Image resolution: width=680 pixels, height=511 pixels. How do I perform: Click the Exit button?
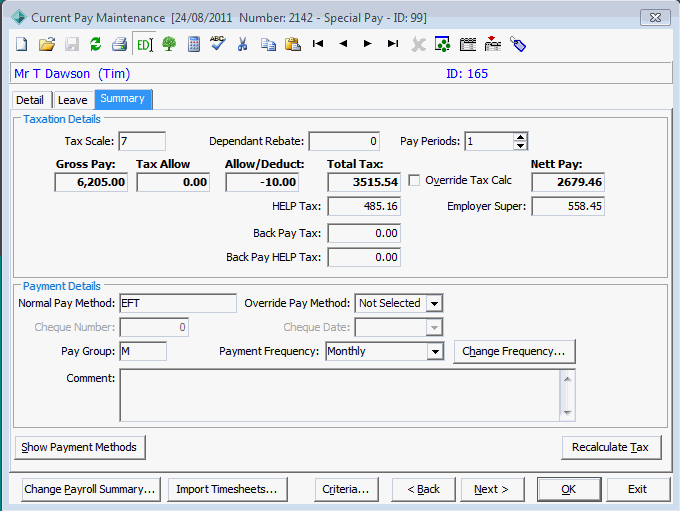tap(638, 489)
